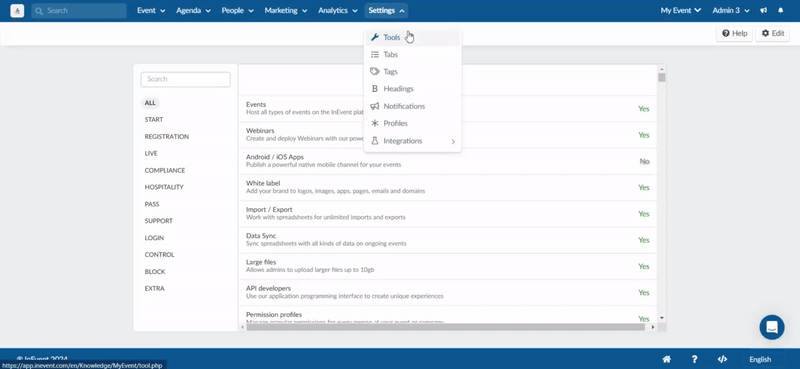Click the InEvent logo icon
The image size is (800, 369).
point(17,11)
